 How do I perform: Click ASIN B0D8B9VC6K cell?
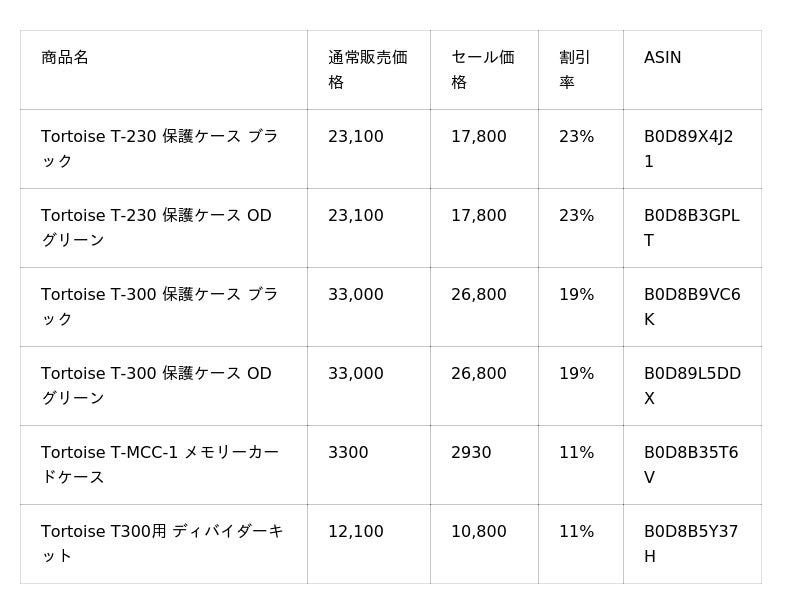point(692,307)
